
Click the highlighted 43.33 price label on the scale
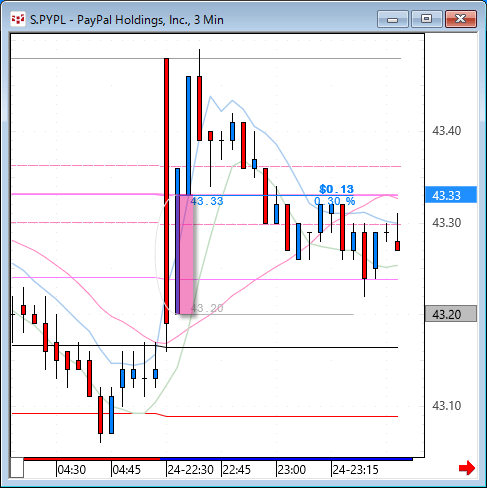point(451,195)
